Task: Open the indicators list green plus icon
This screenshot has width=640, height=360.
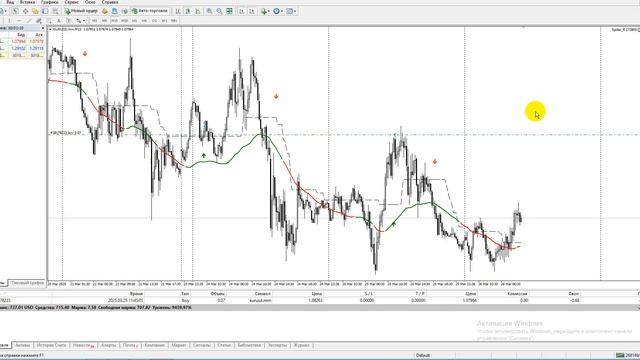Action: pyautogui.click(x=264, y=11)
